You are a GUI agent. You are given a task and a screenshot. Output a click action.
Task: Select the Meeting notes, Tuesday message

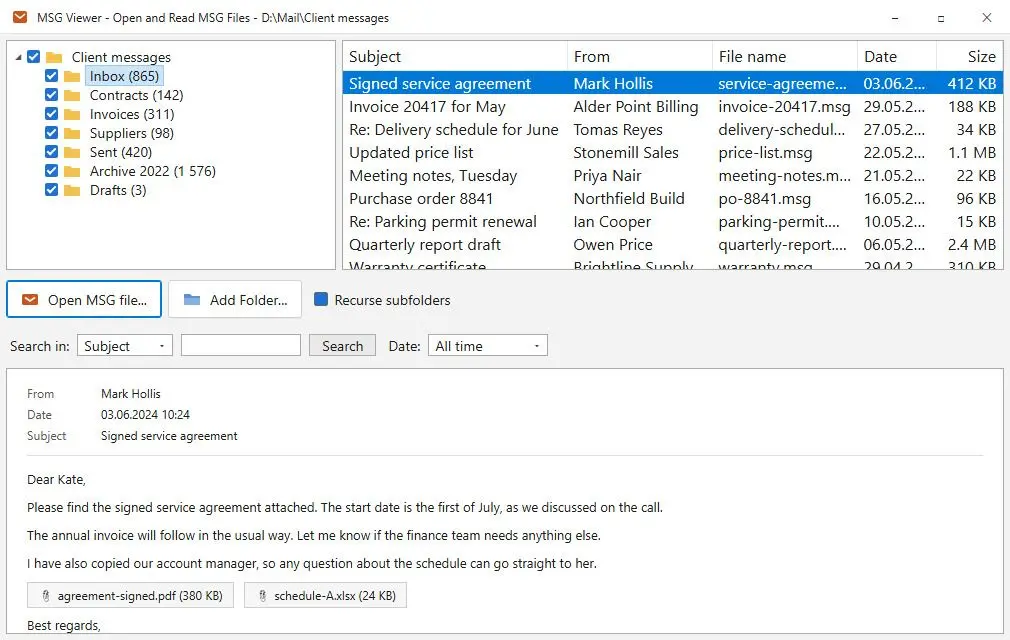[672, 176]
